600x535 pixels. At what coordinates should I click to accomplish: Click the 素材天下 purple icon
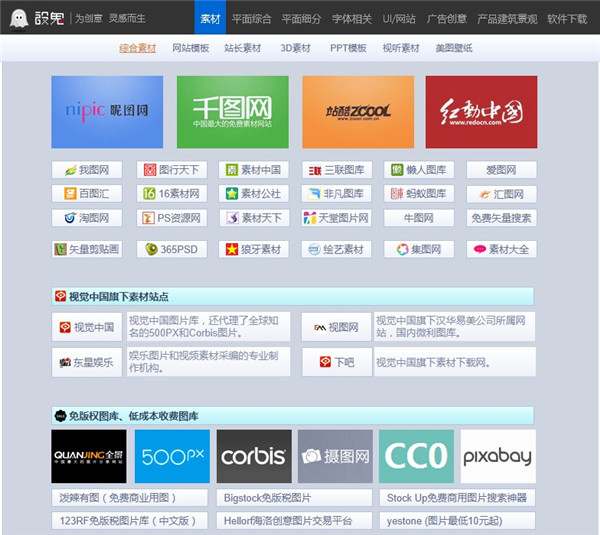click(233, 218)
